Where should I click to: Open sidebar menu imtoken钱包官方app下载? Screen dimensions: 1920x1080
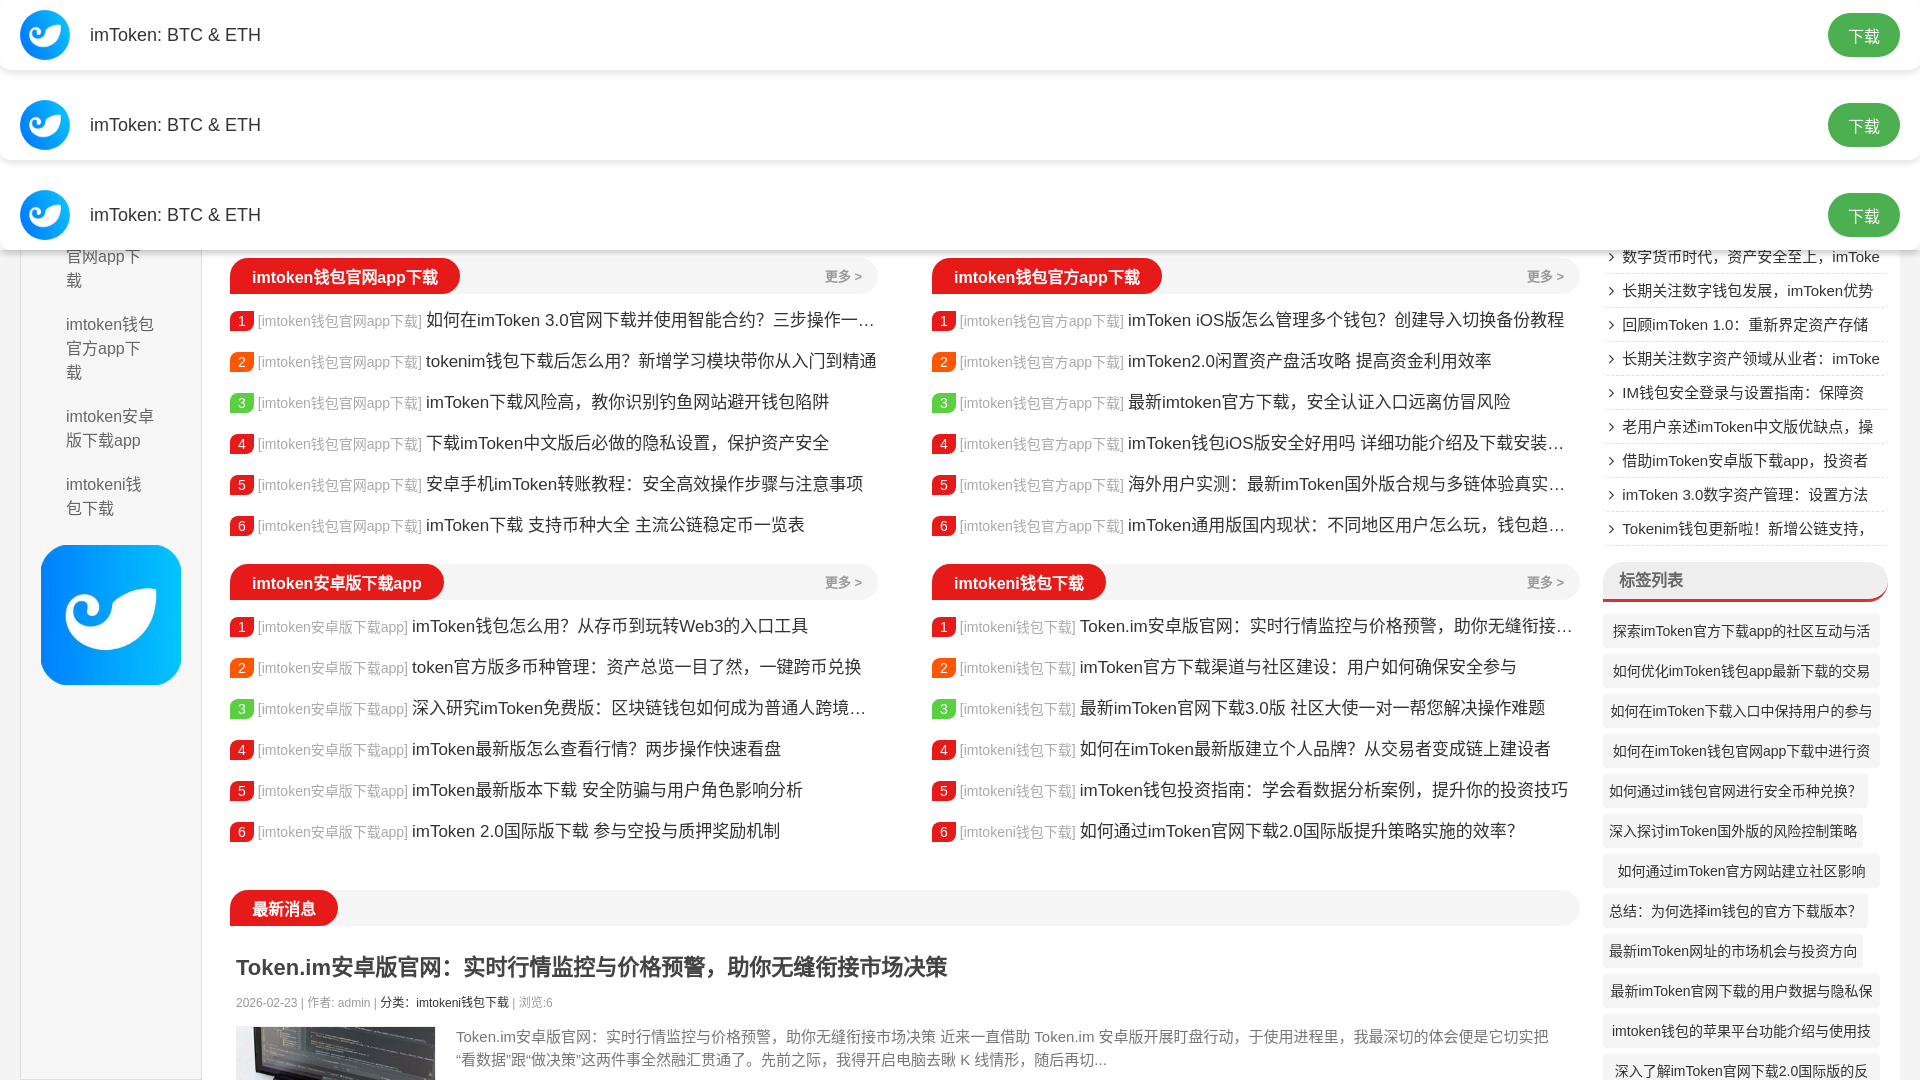(110, 349)
